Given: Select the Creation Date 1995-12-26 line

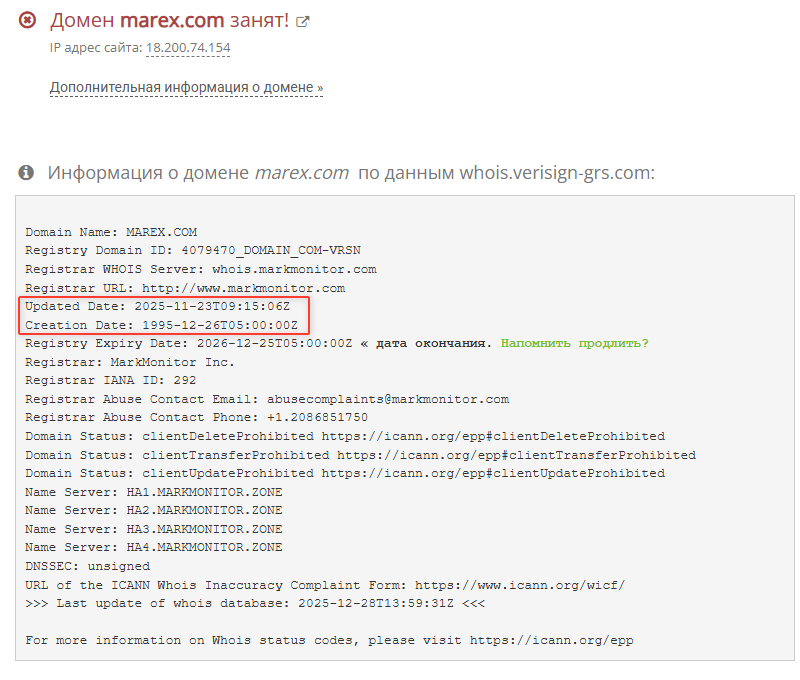Looking at the screenshot, I should pos(162,325).
